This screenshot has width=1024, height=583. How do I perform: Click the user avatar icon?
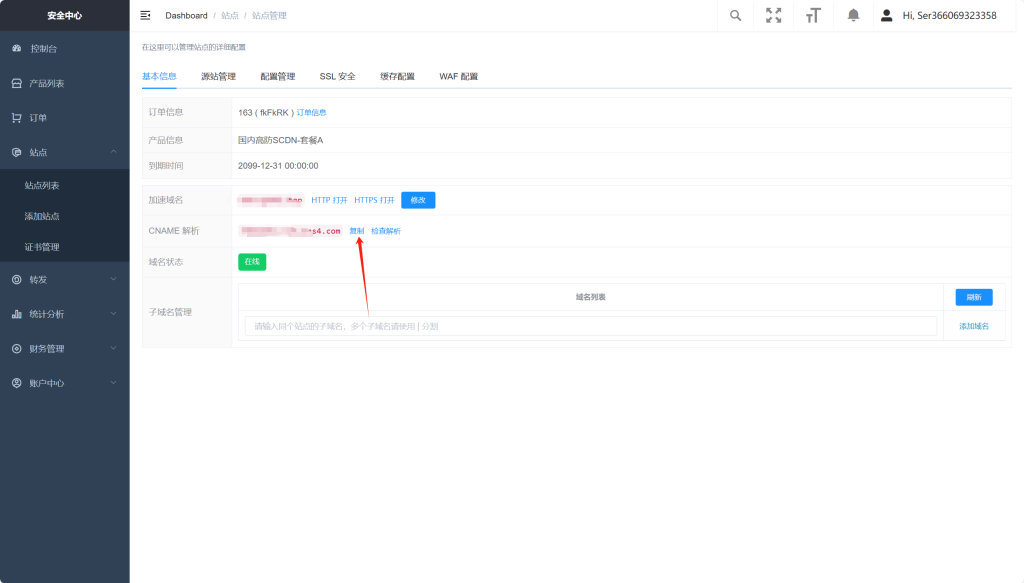(x=886, y=15)
